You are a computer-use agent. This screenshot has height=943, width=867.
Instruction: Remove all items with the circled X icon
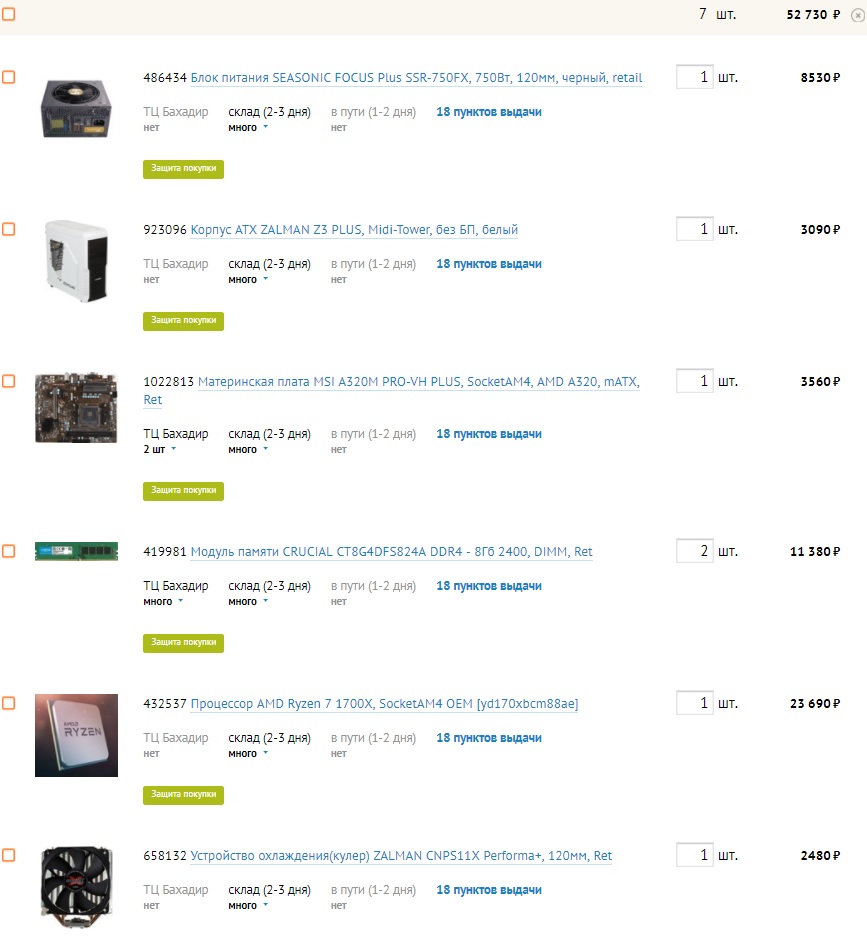pyautogui.click(x=858, y=15)
